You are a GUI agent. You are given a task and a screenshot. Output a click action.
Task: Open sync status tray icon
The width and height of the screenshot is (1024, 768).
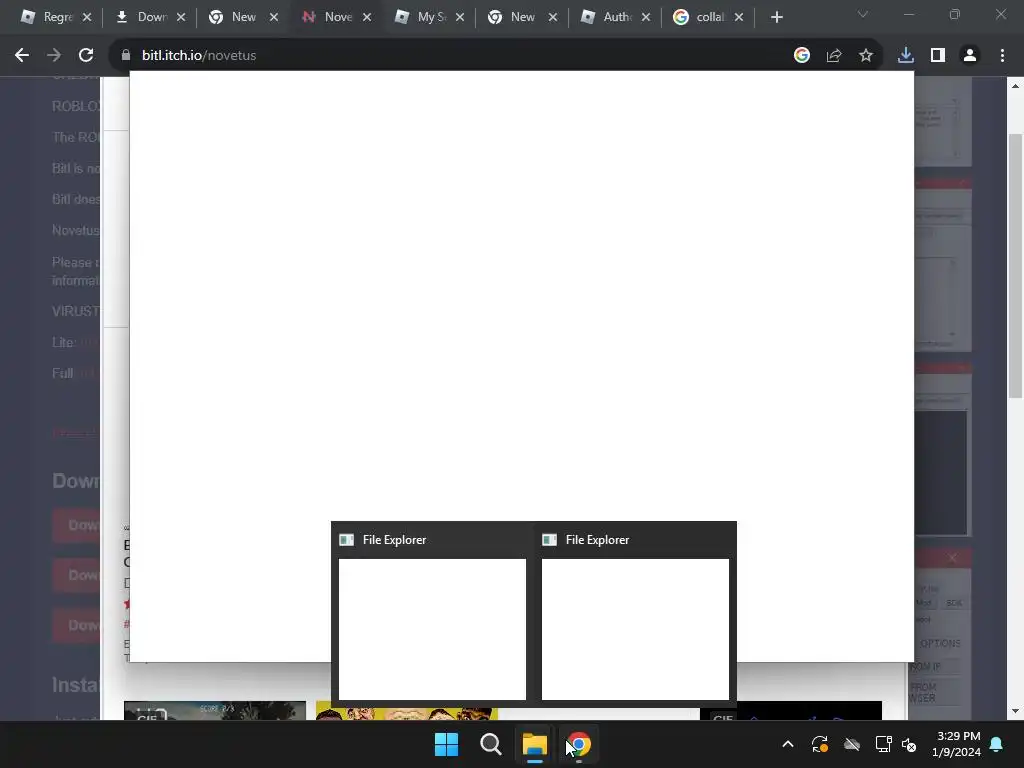coord(820,744)
